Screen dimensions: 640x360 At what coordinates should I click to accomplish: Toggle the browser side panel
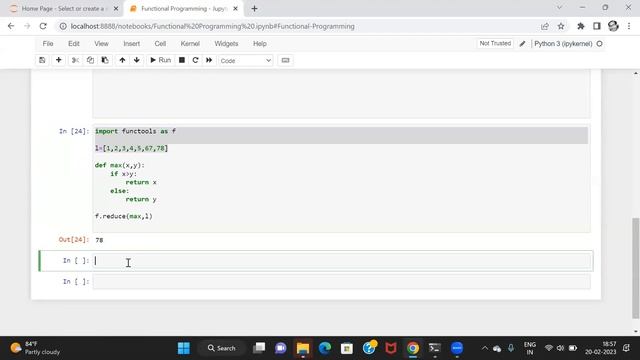point(597,26)
